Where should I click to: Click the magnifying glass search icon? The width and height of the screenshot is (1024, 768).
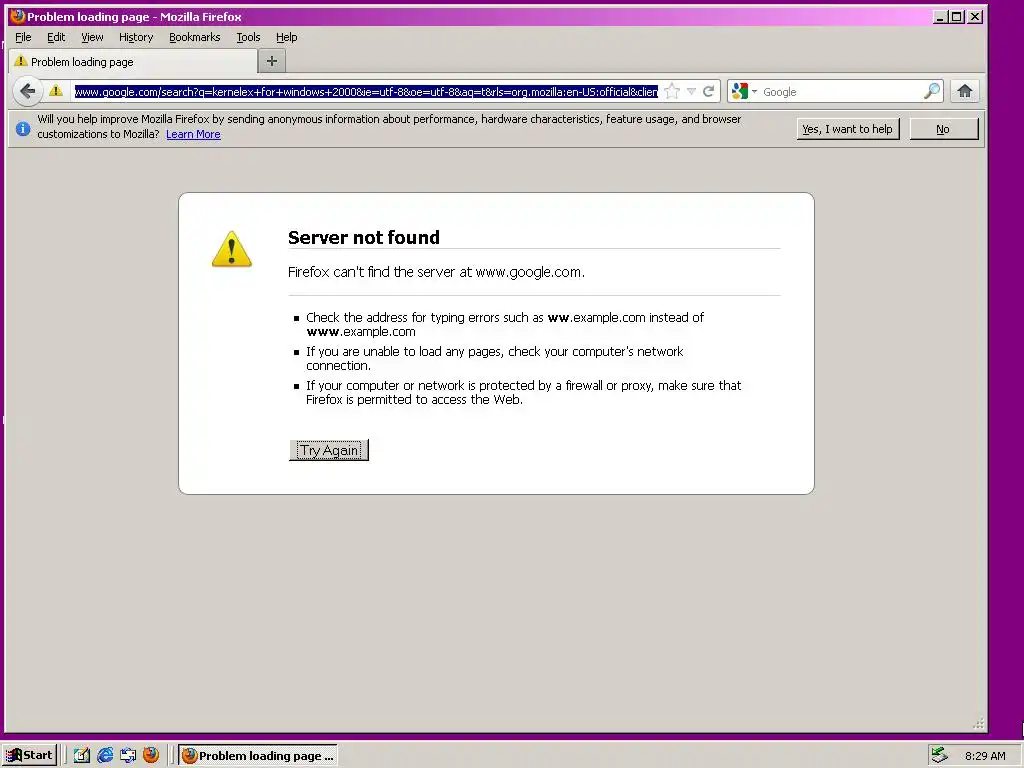pos(932,91)
